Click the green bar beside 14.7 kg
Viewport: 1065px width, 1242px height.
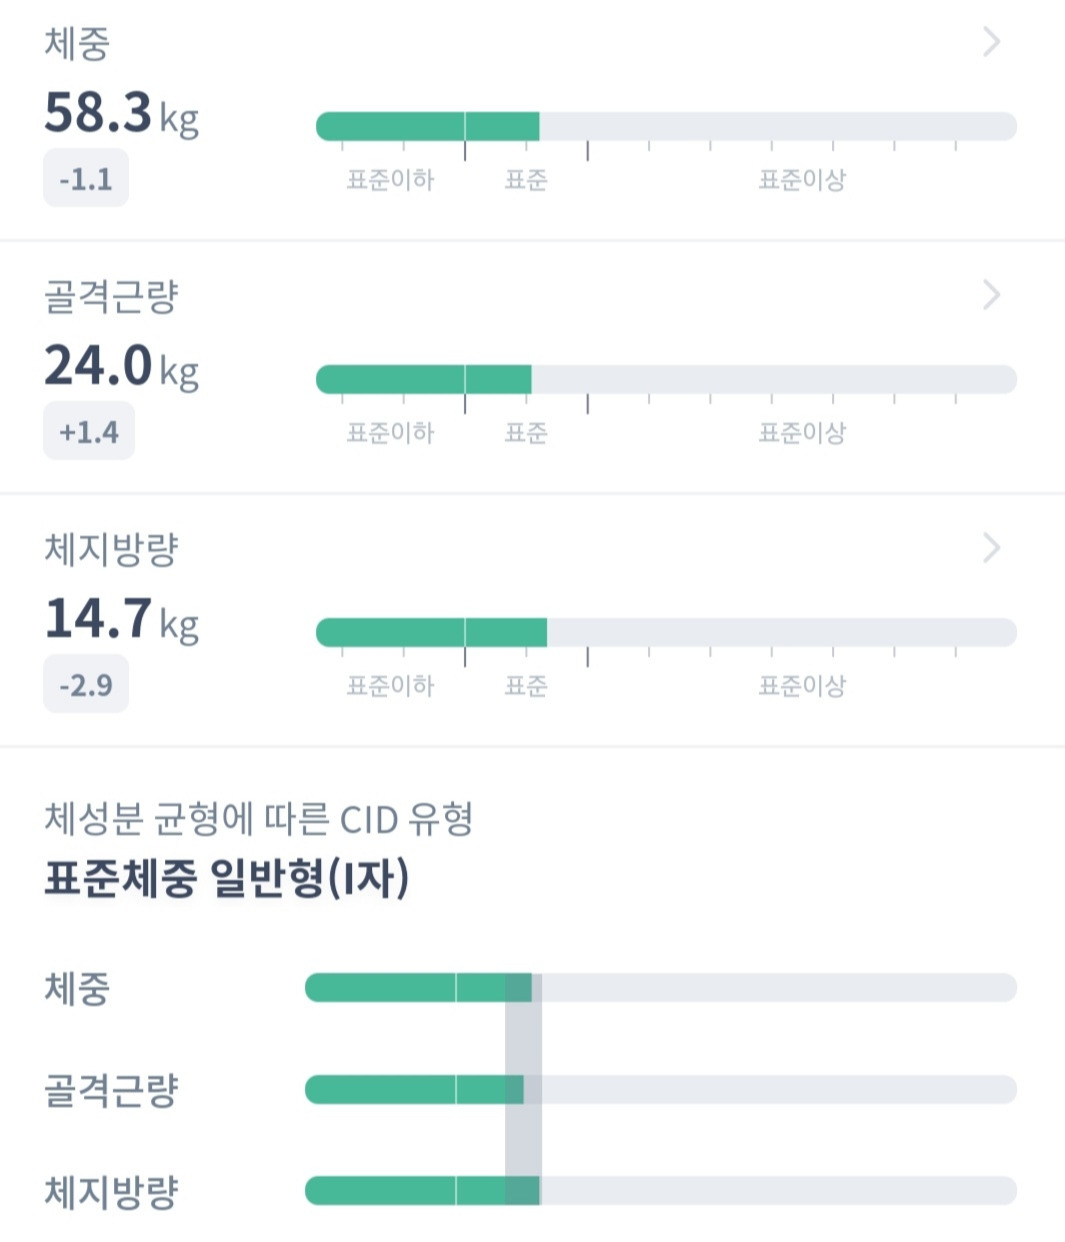[432, 633]
